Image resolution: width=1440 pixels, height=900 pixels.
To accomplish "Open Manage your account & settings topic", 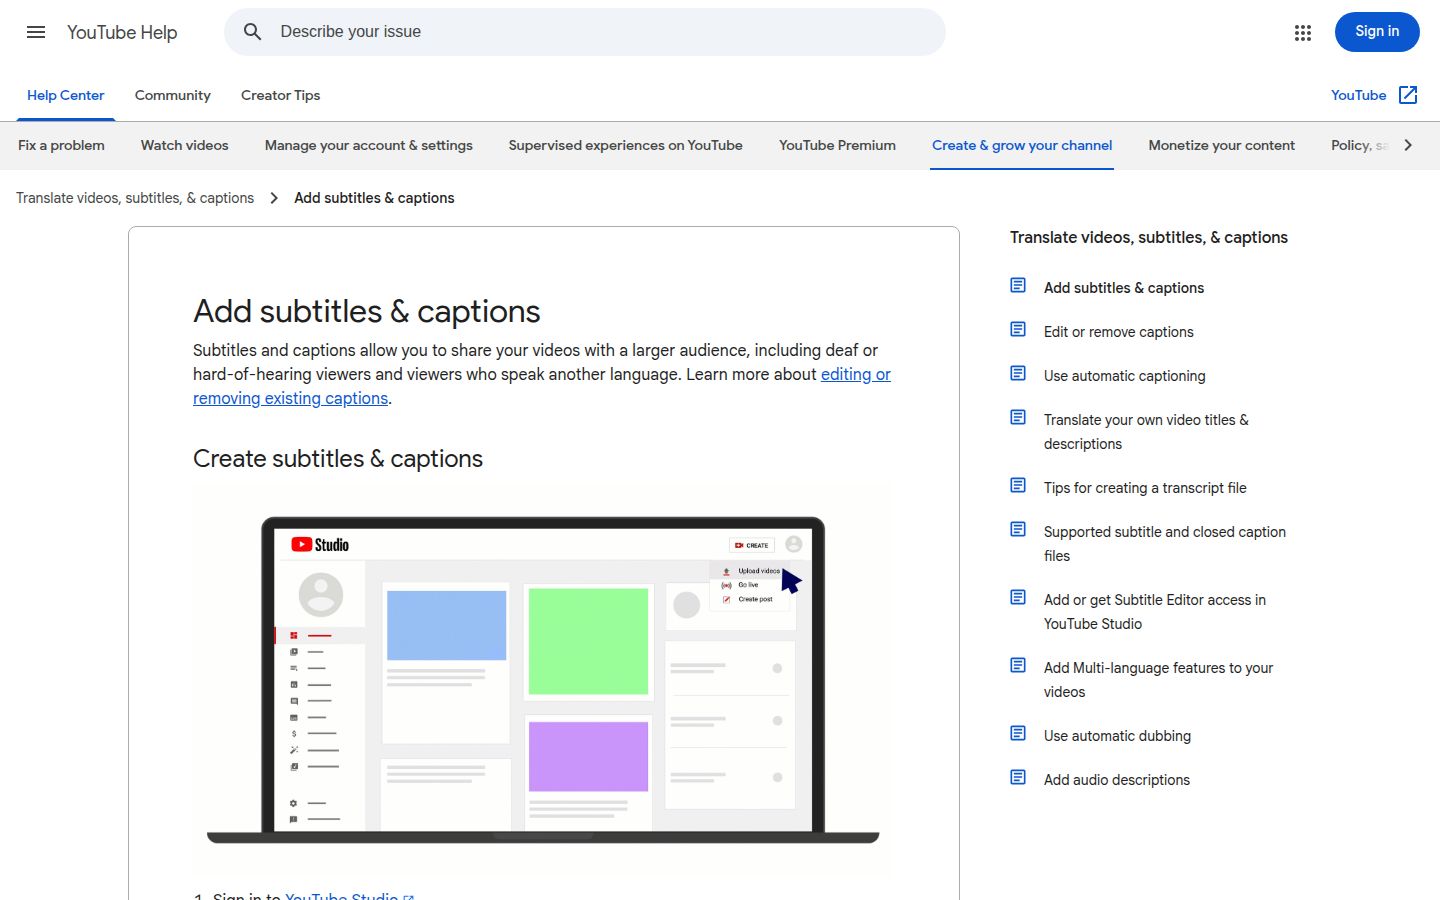I will point(369,145).
